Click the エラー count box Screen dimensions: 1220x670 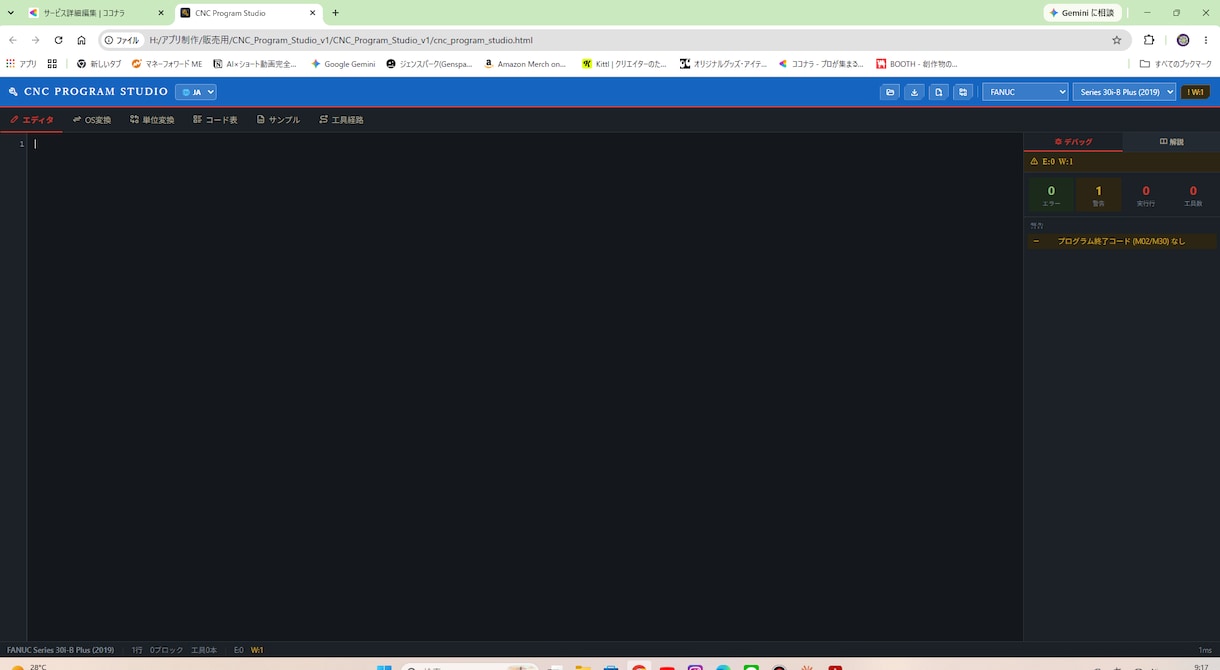tap(1051, 195)
